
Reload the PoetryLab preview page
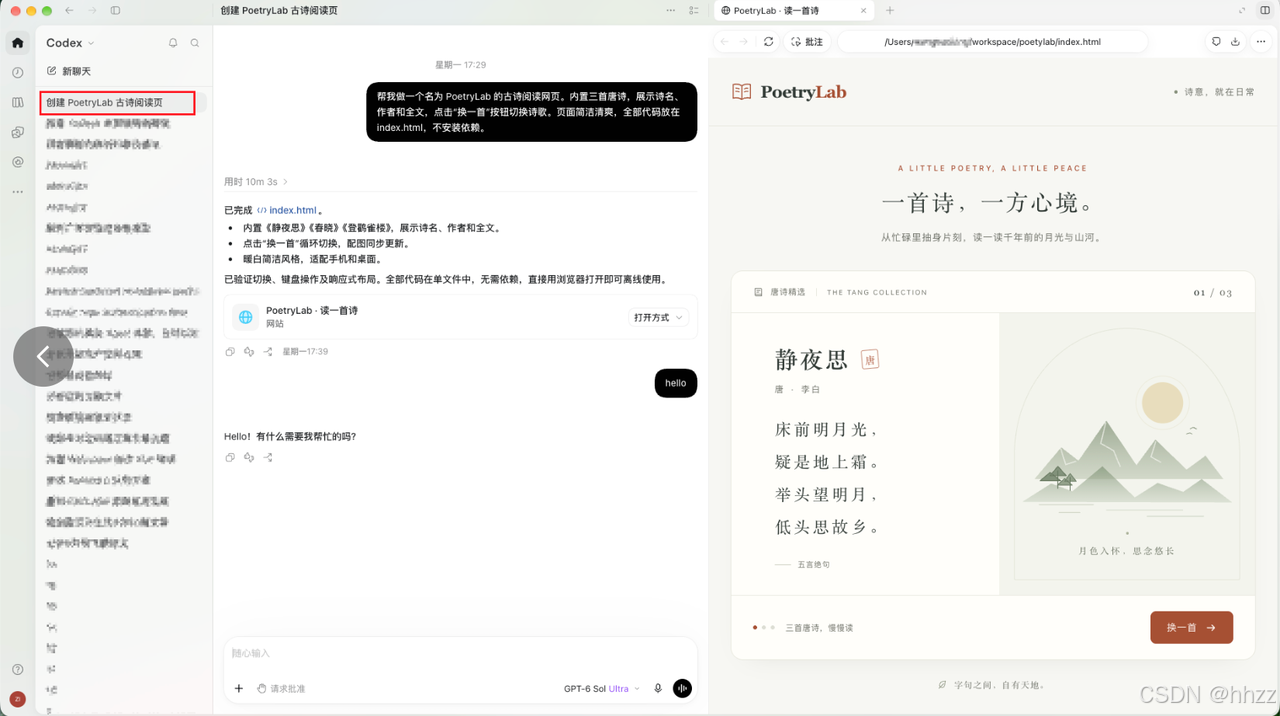[x=768, y=42]
